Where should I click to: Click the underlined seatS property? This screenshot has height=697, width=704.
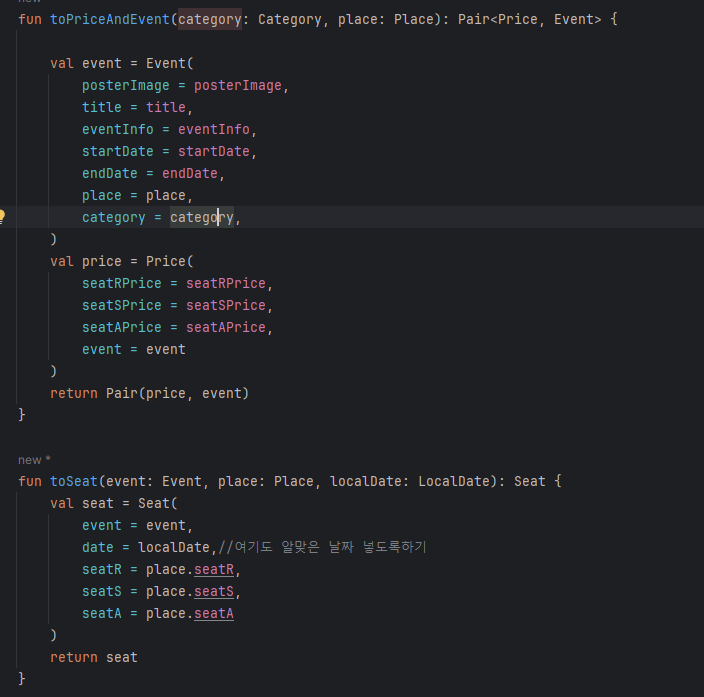click(214, 591)
